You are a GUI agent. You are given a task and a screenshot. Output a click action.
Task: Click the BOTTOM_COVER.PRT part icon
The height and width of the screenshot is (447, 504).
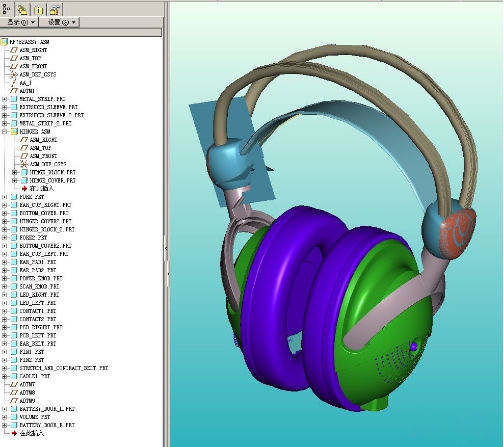coord(14,213)
